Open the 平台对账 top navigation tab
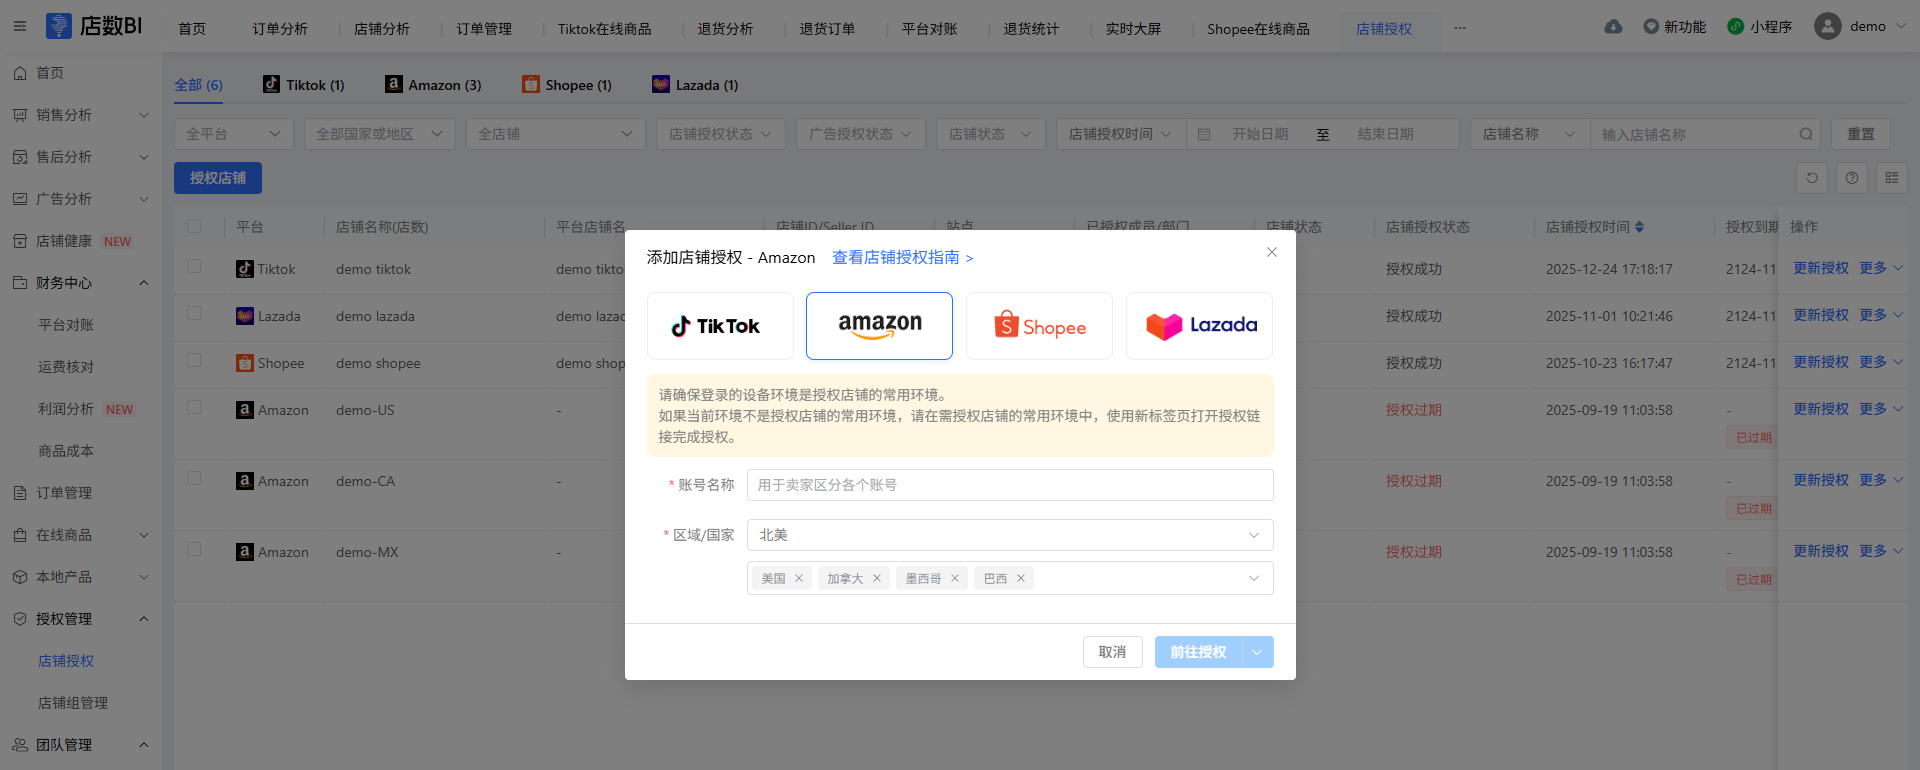Screen dimensions: 1920x770 click(x=929, y=29)
